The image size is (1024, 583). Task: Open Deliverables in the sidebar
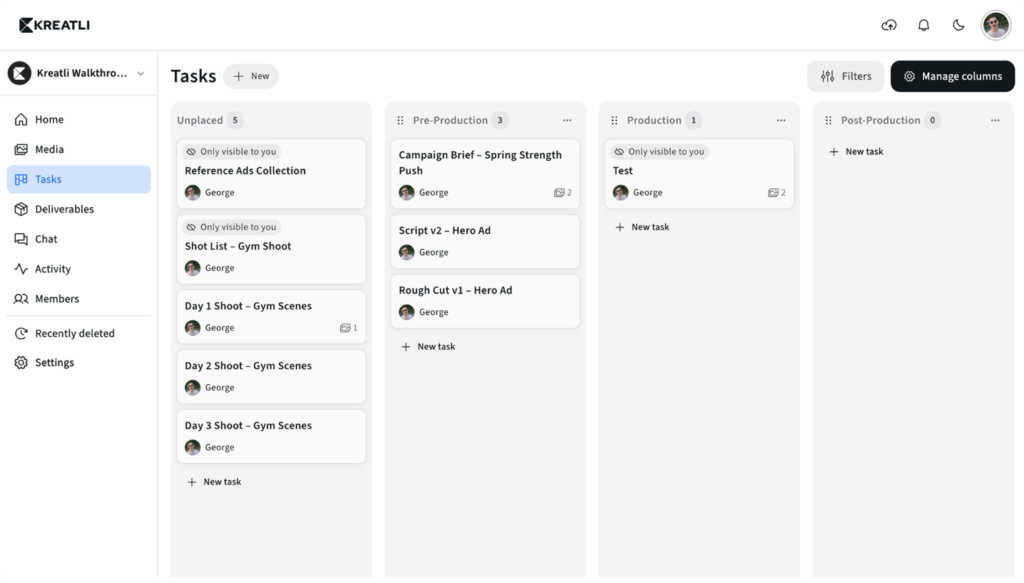(79, 209)
